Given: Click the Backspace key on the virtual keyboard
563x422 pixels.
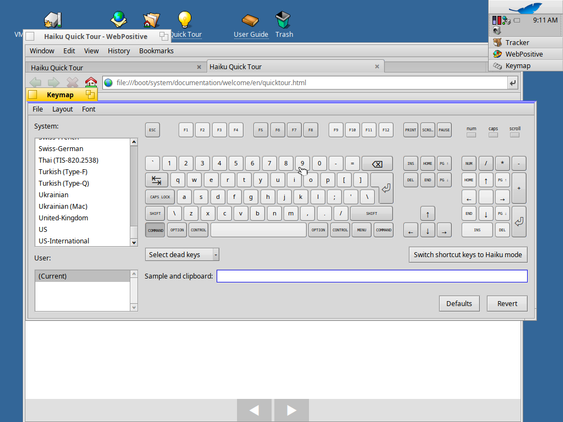Looking at the screenshot, I should (377, 164).
